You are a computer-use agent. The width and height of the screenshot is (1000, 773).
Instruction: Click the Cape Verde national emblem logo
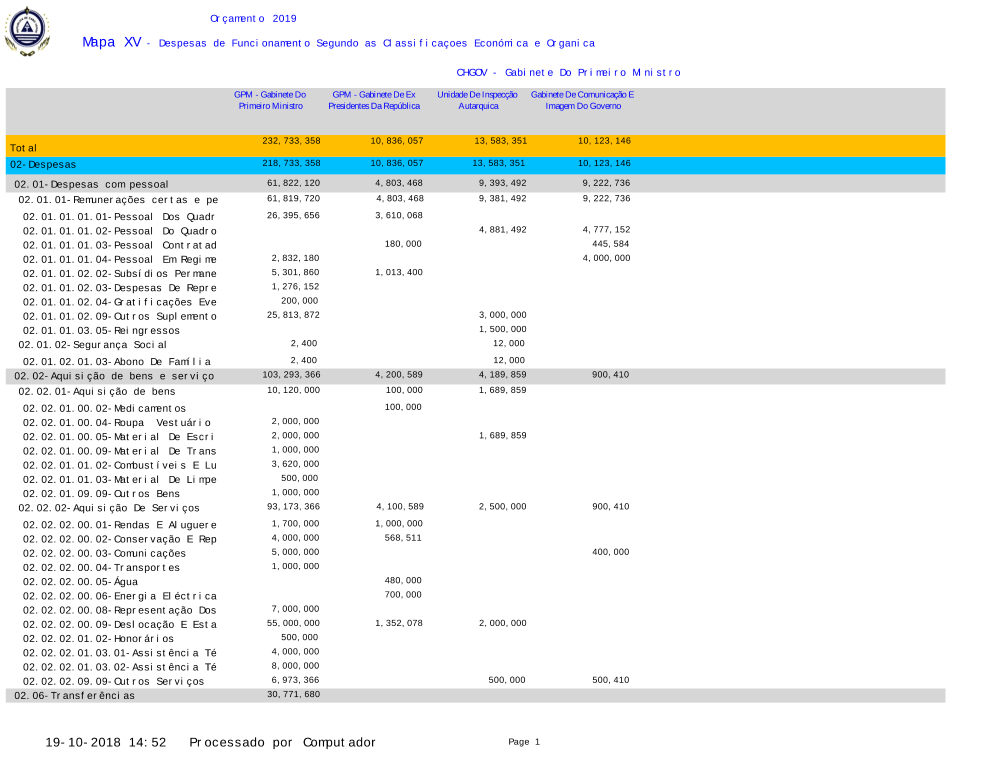[x=26, y=33]
